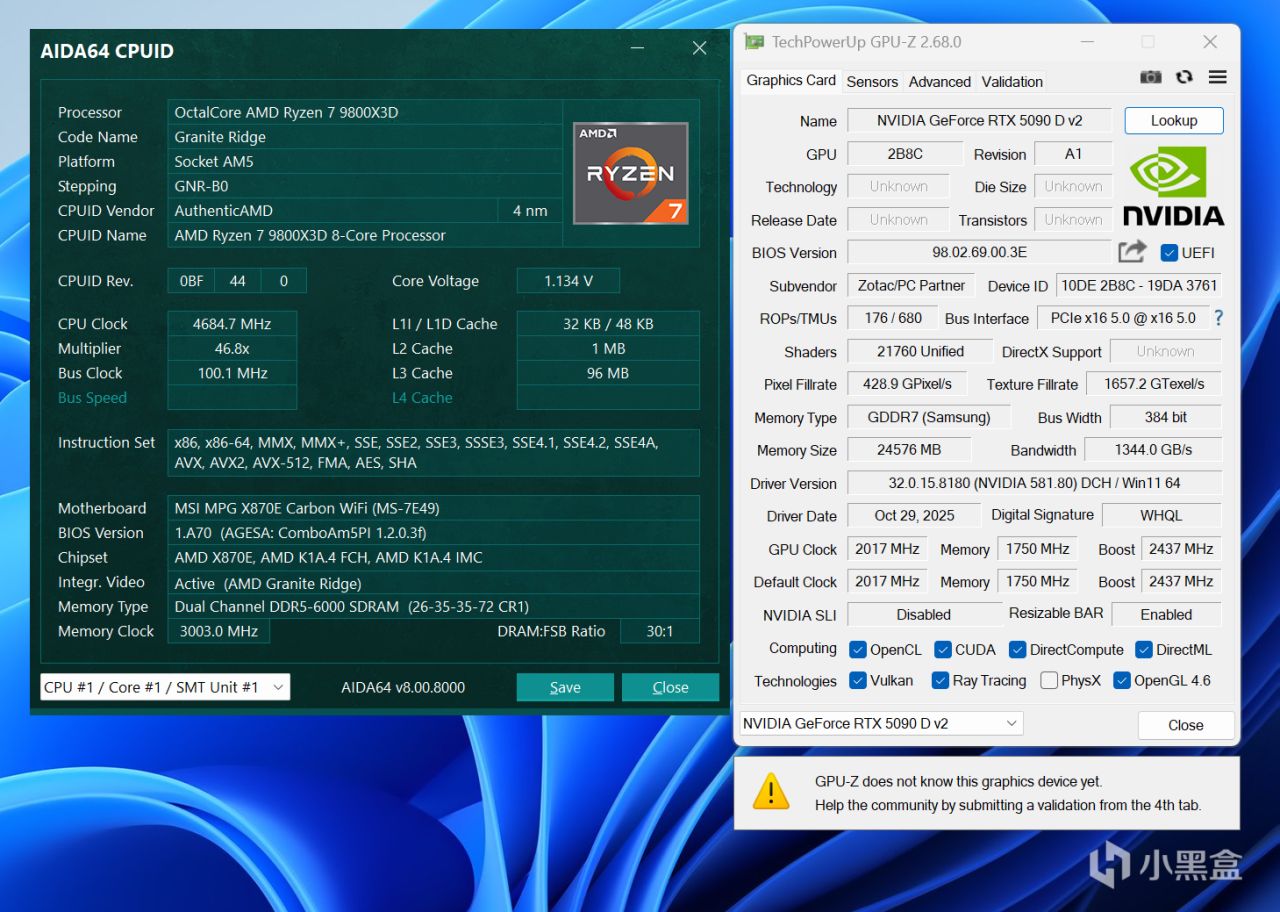Click the CPU Clock value "4684.7 MHz"
The image size is (1280, 912).
[x=232, y=324]
